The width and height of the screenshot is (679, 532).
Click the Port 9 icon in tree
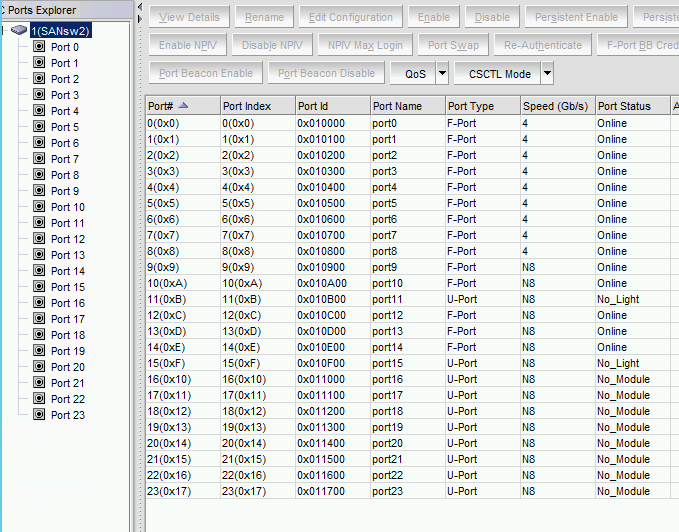point(39,191)
